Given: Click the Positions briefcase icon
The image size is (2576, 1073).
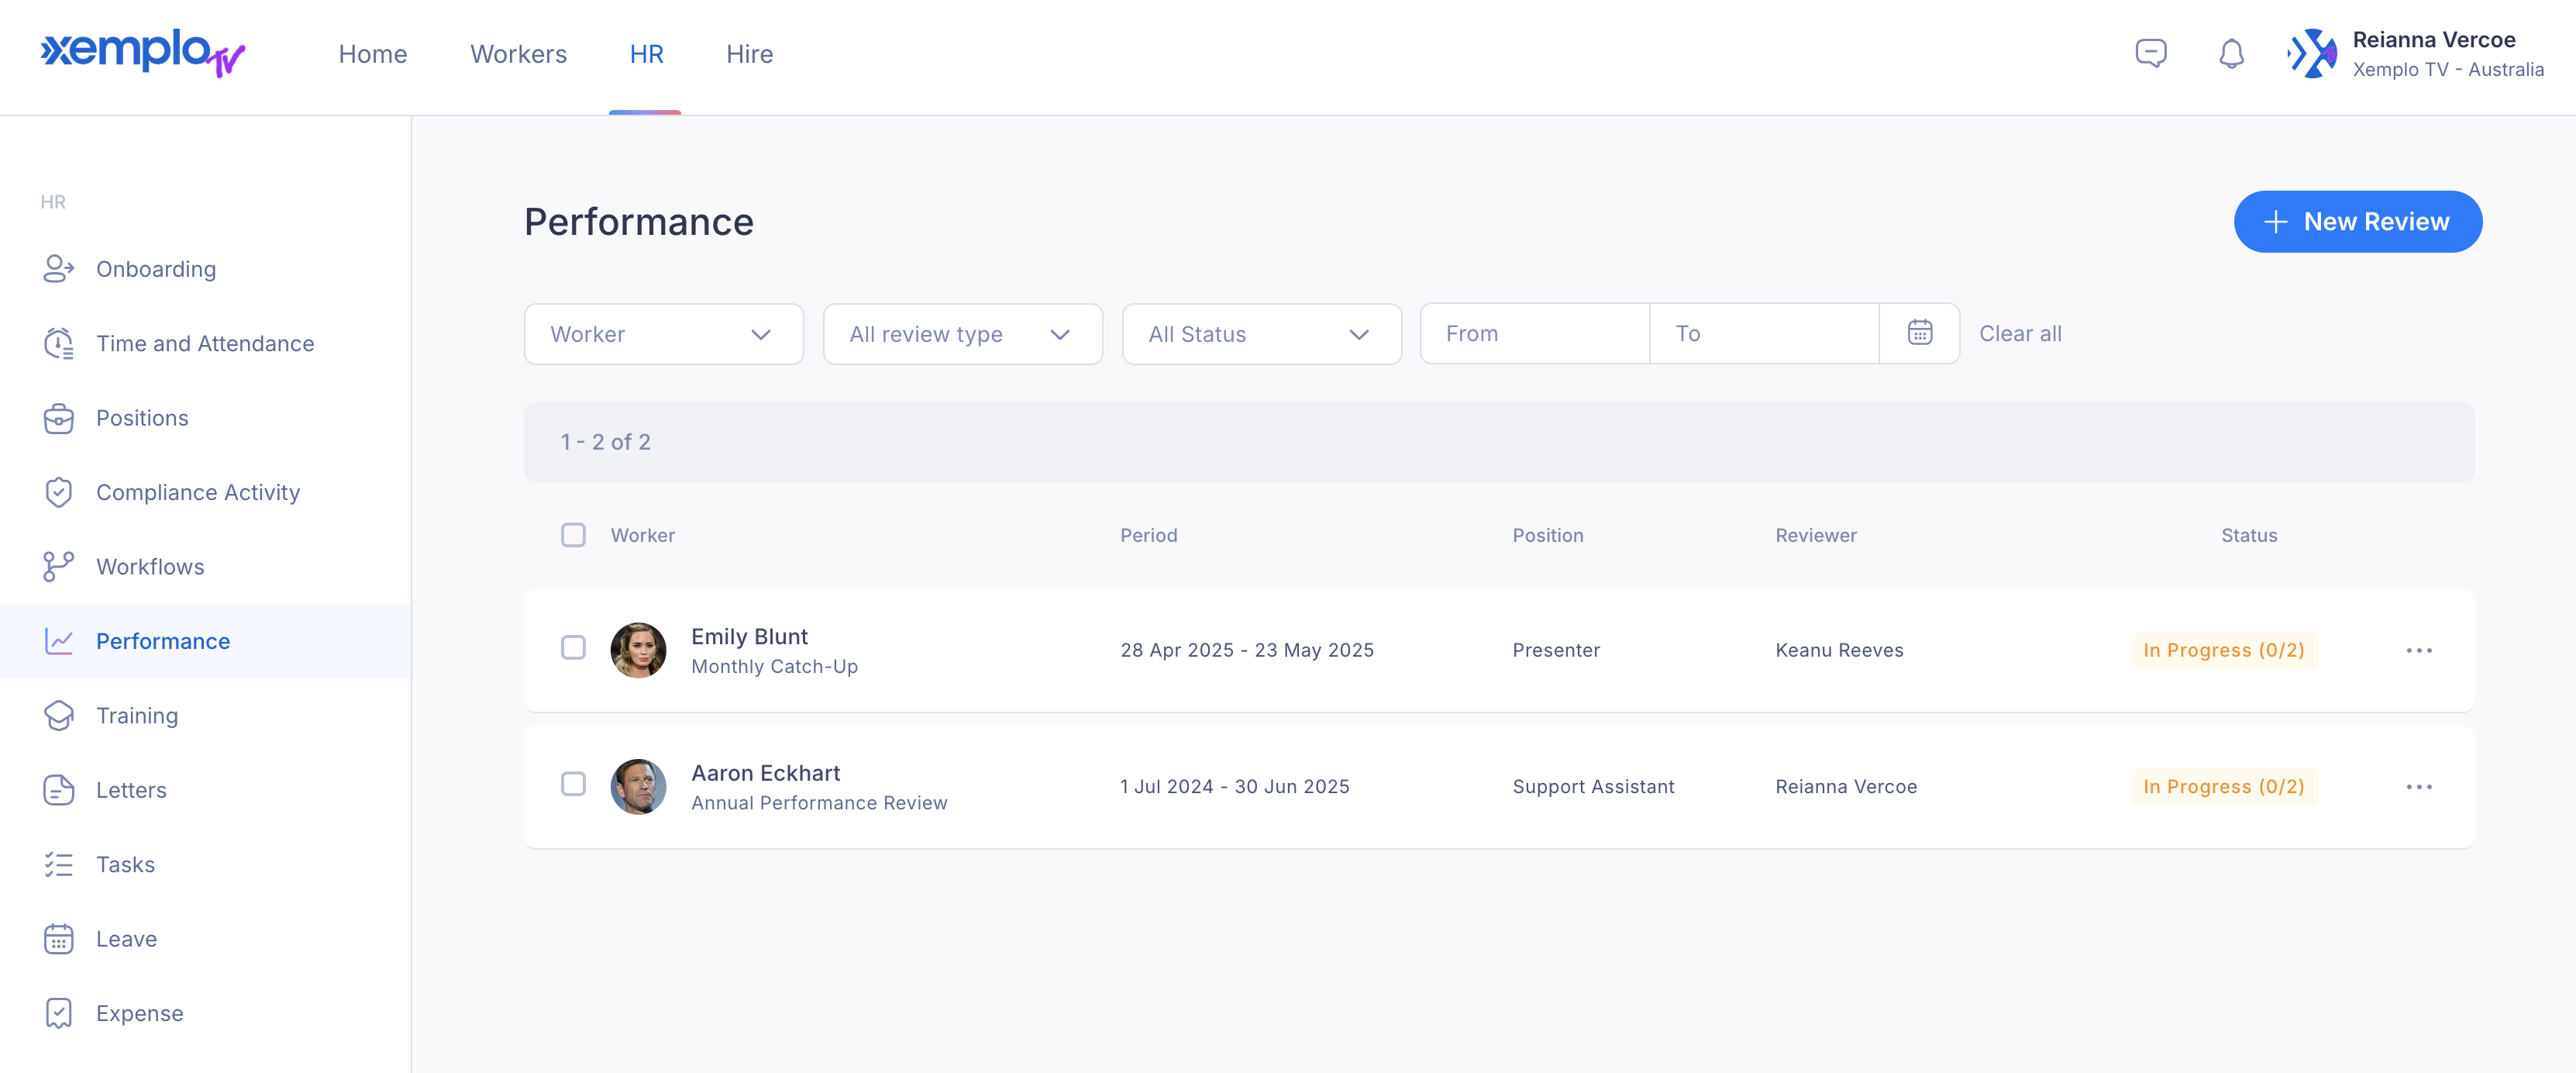Looking at the screenshot, I should coord(58,418).
